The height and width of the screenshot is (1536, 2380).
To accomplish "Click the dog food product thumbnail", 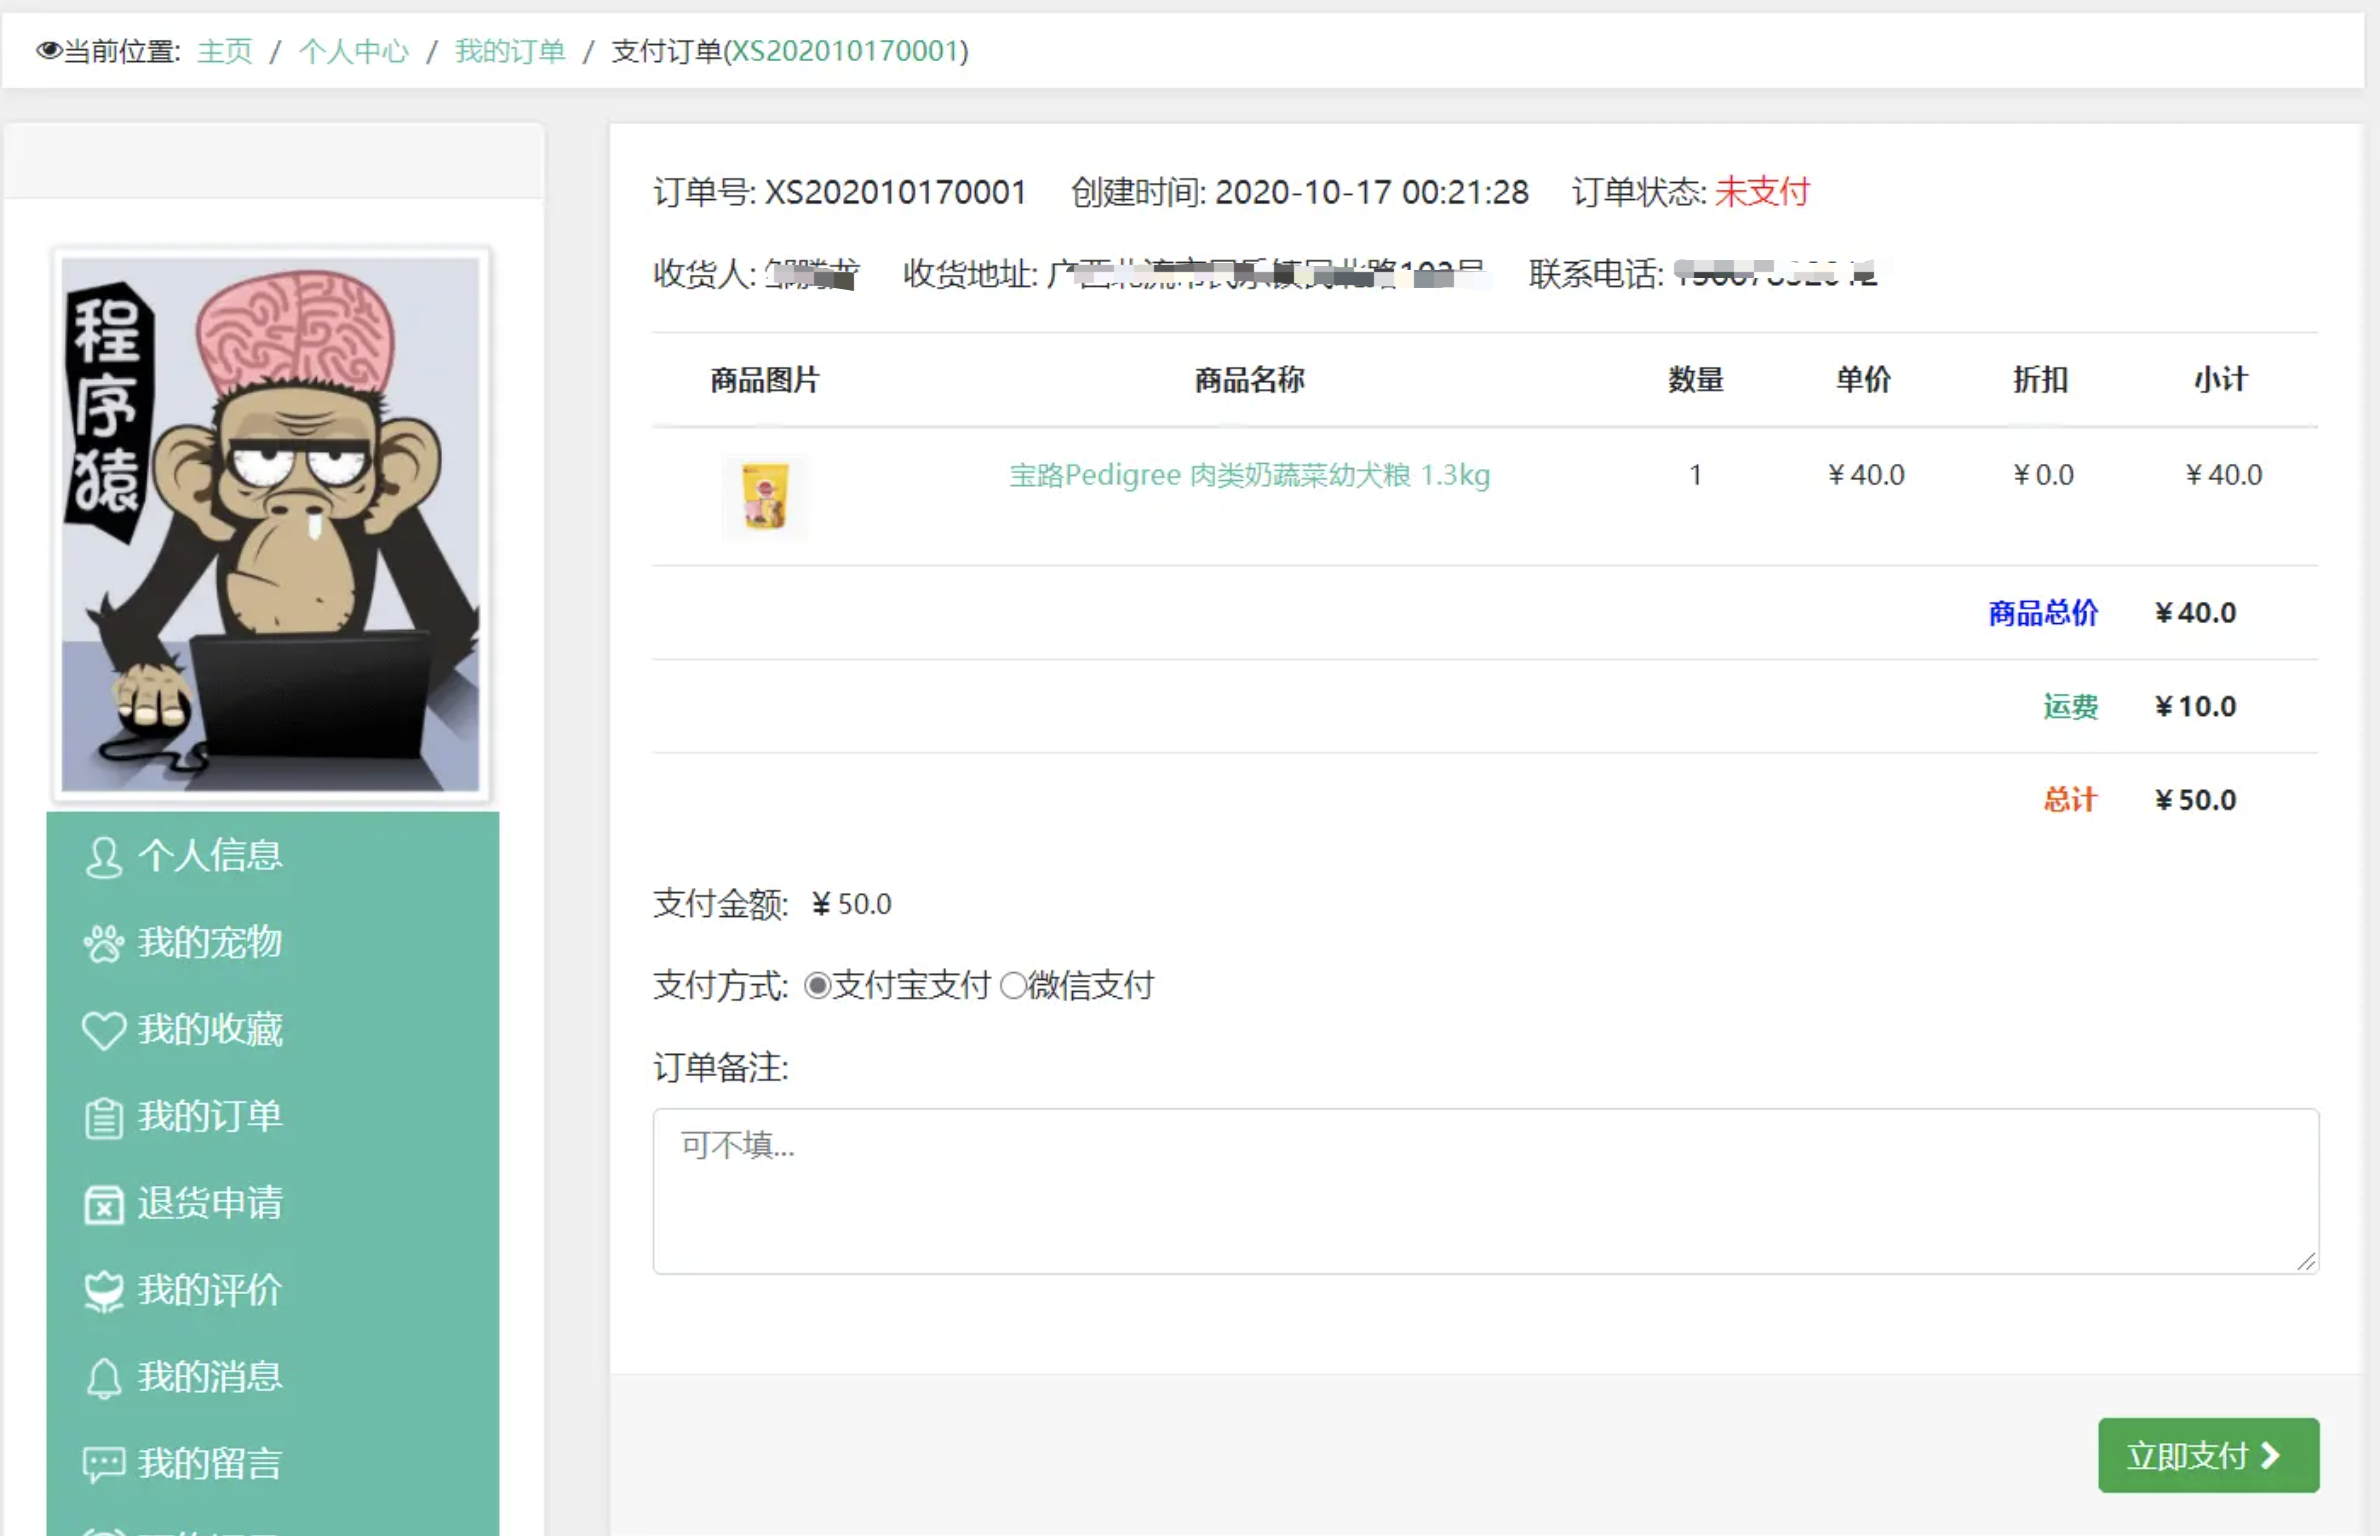I will click(765, 497).
